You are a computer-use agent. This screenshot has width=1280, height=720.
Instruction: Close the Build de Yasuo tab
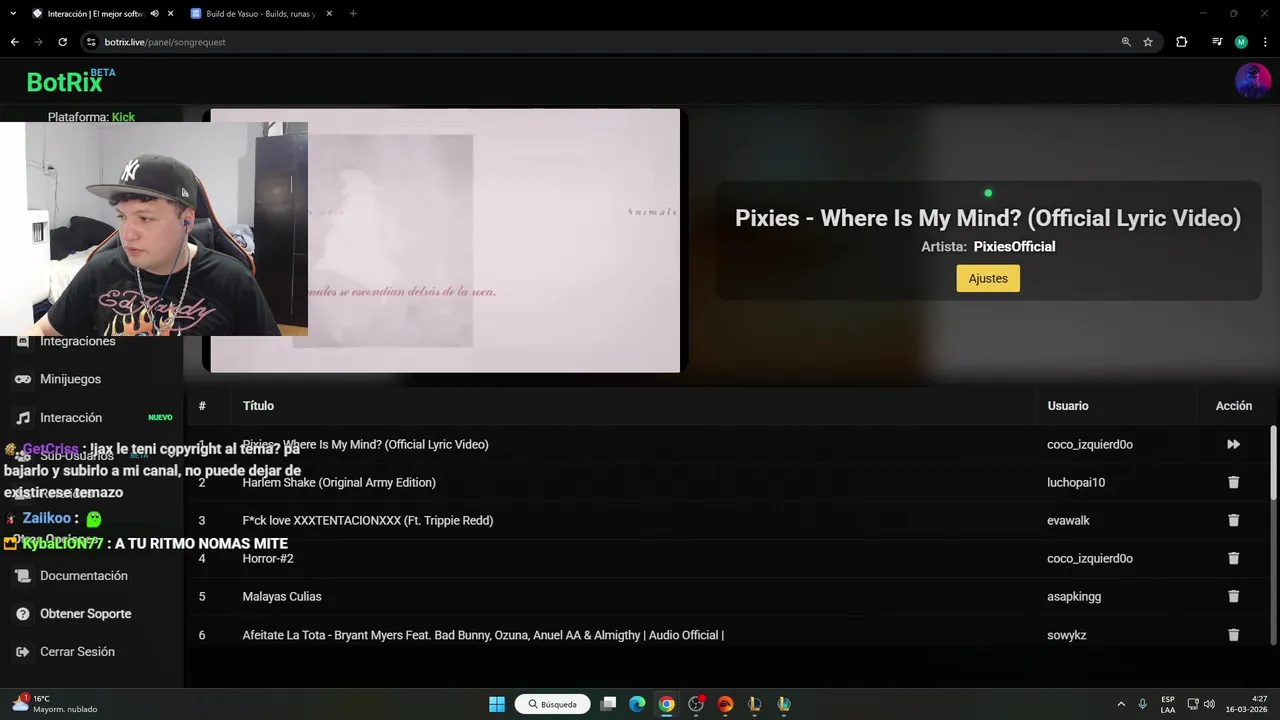click(x=327, y=14)
